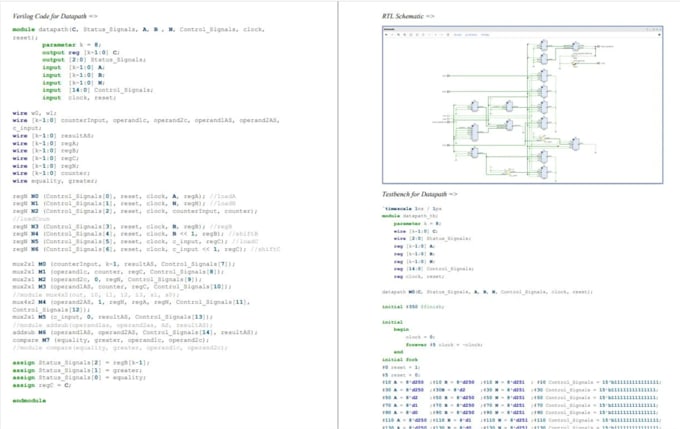Screen dimensions: 680x429
Task: Click the '#5 reset = 0;' line
Action: click(400, 375)
